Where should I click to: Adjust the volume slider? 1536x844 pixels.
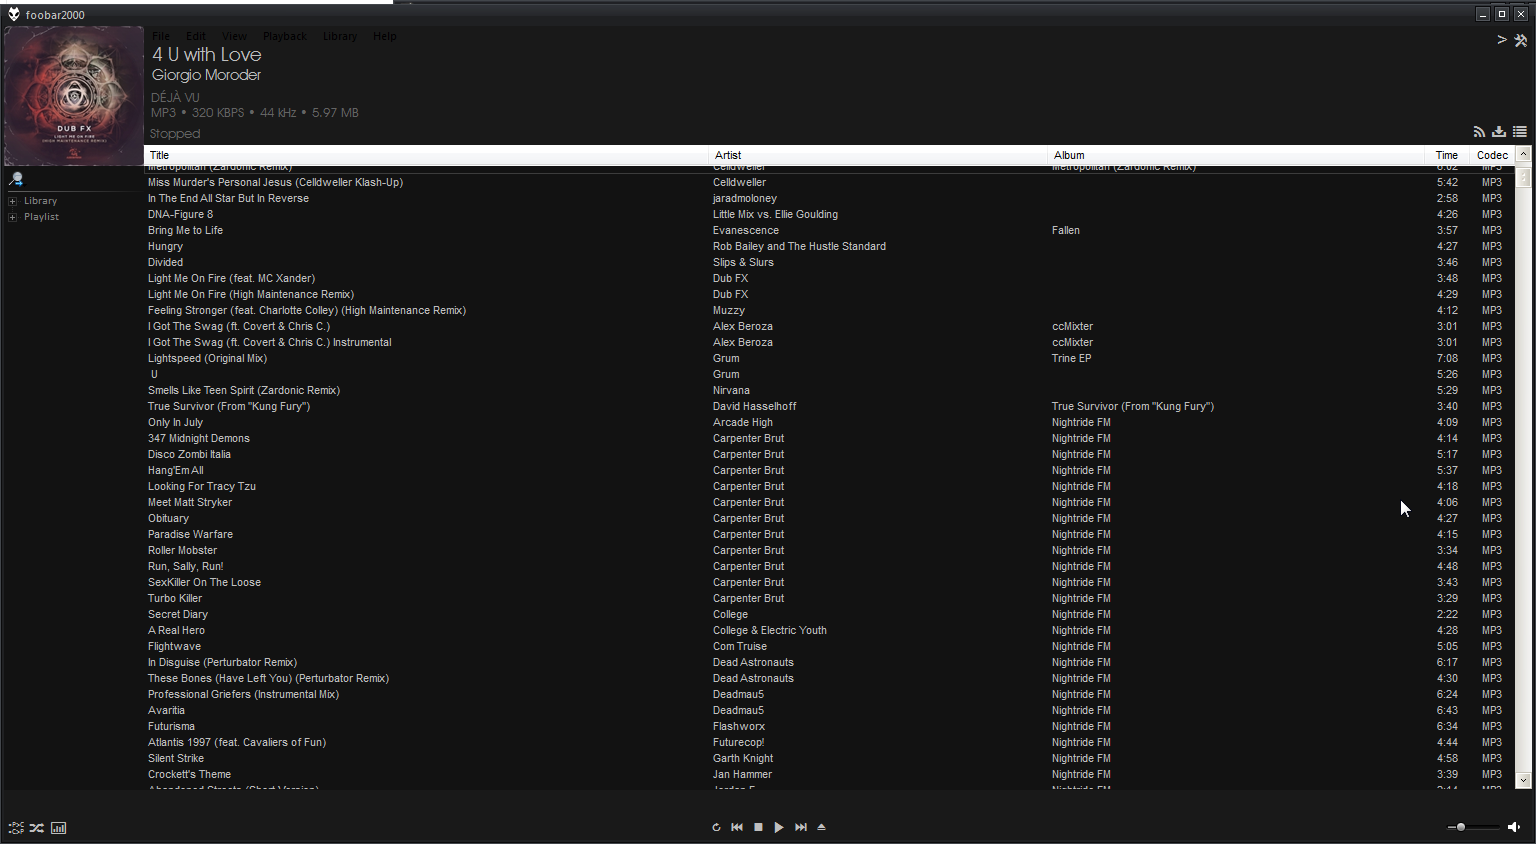point(1473,827)
